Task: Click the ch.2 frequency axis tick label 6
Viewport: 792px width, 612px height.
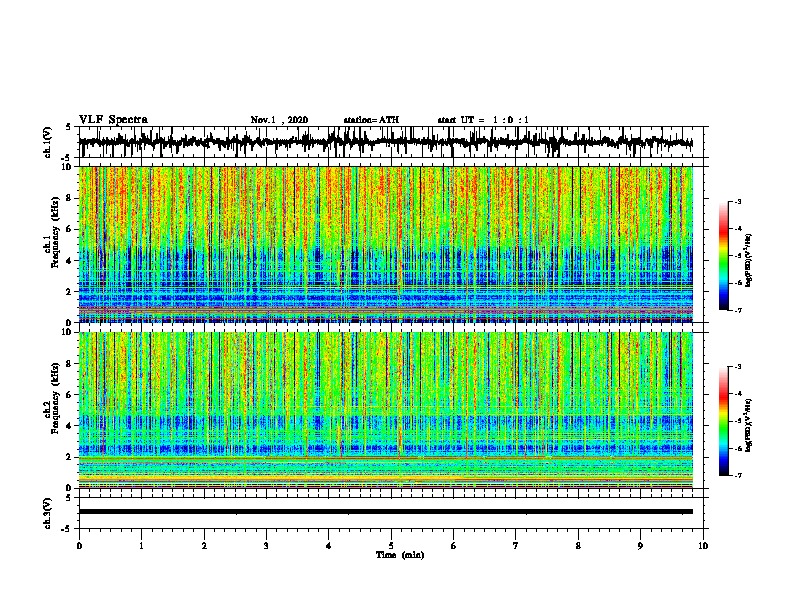Action: 70,395
